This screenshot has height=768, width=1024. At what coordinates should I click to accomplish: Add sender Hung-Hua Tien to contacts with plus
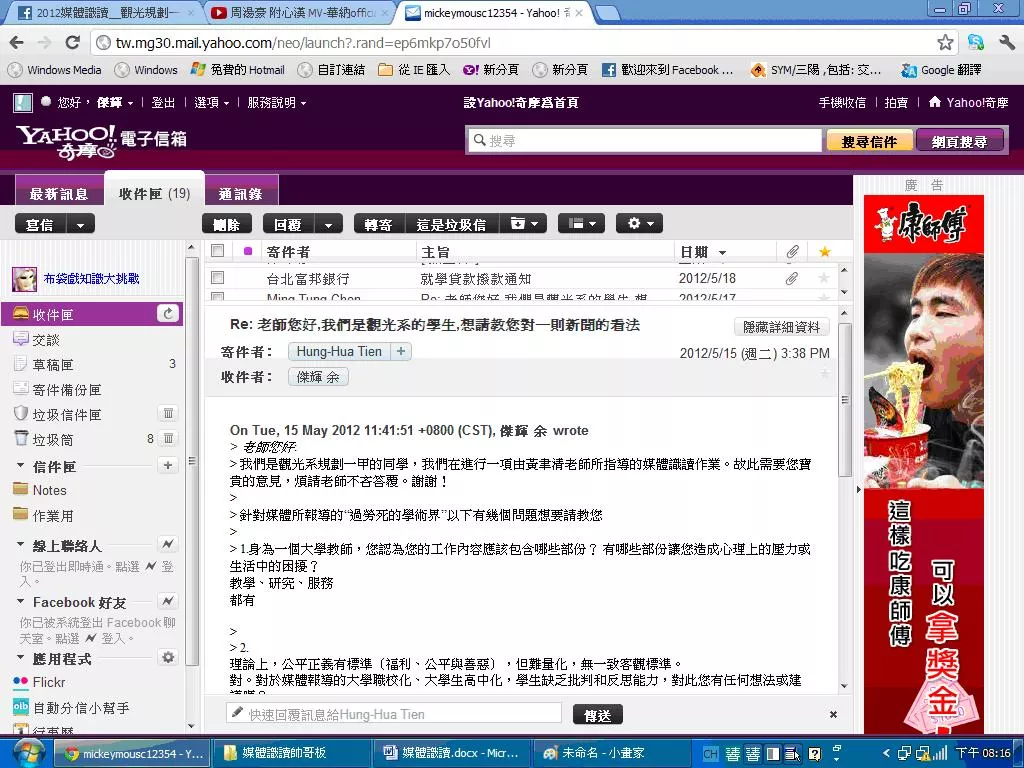click(x=401, y=351)
